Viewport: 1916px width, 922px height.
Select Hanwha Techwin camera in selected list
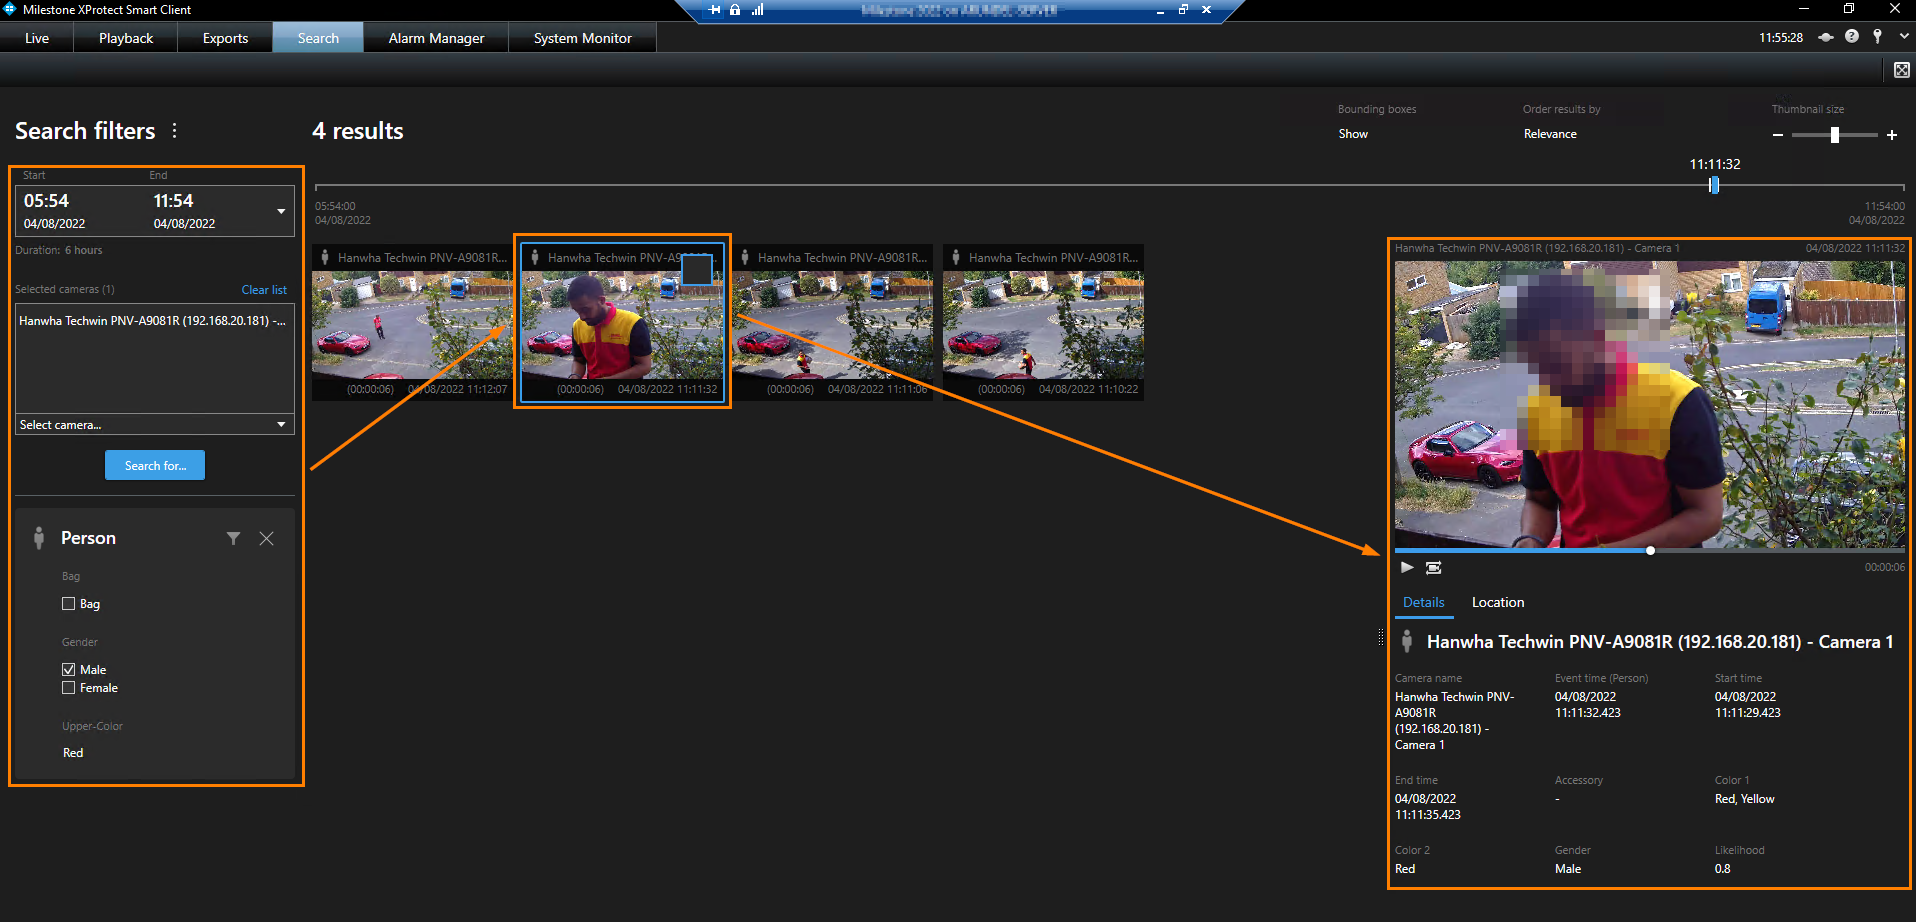click(153, 321)
